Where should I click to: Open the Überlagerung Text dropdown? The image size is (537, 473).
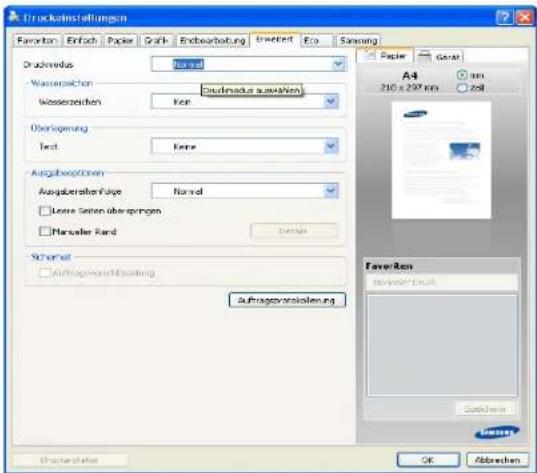pos(245,146)
